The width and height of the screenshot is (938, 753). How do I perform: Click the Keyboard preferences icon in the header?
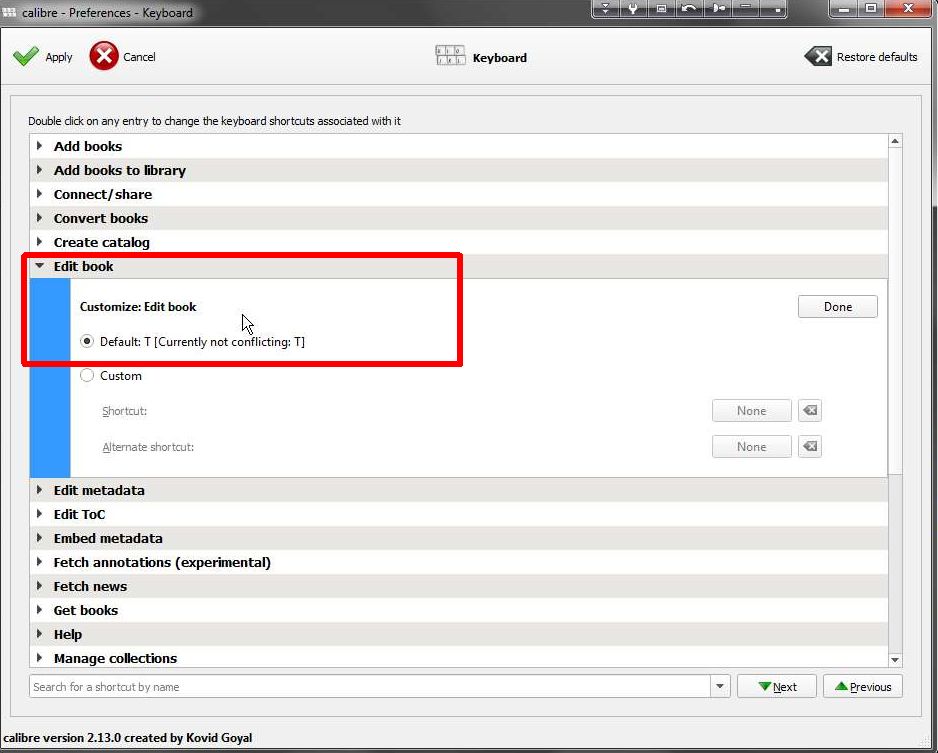[450, 56]
